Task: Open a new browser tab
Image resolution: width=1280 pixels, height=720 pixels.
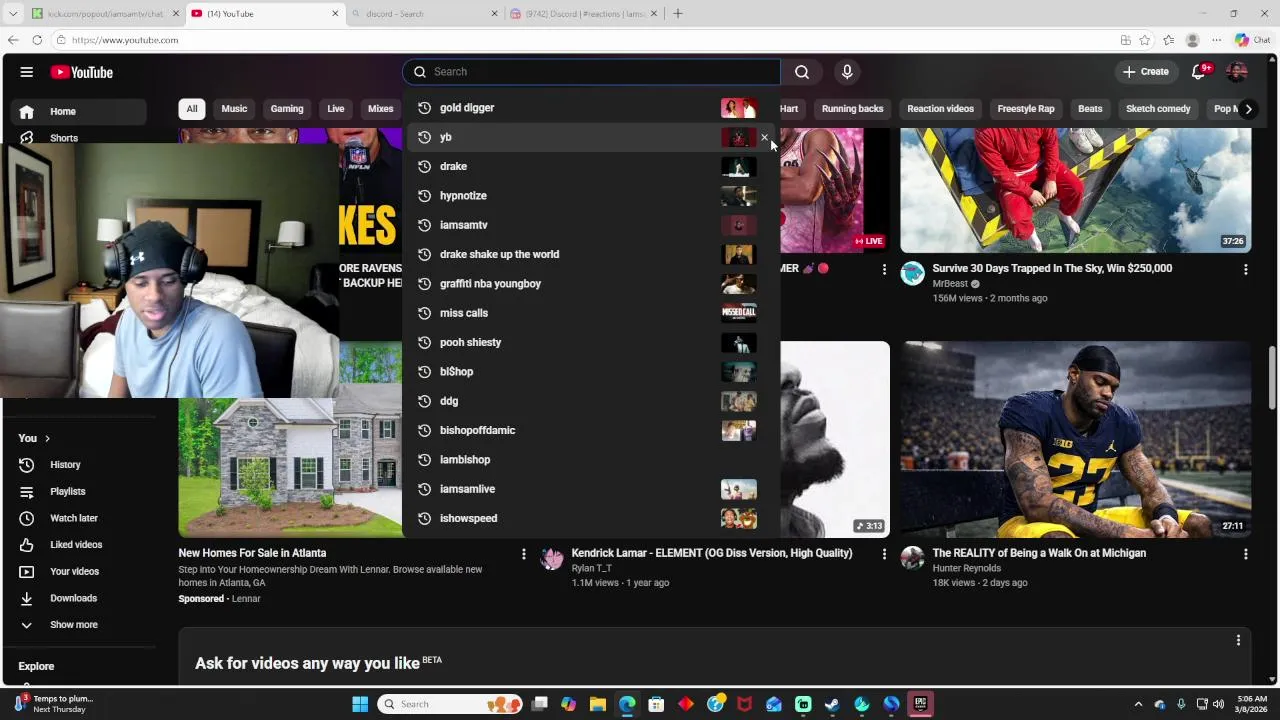Action: point(678,14)
